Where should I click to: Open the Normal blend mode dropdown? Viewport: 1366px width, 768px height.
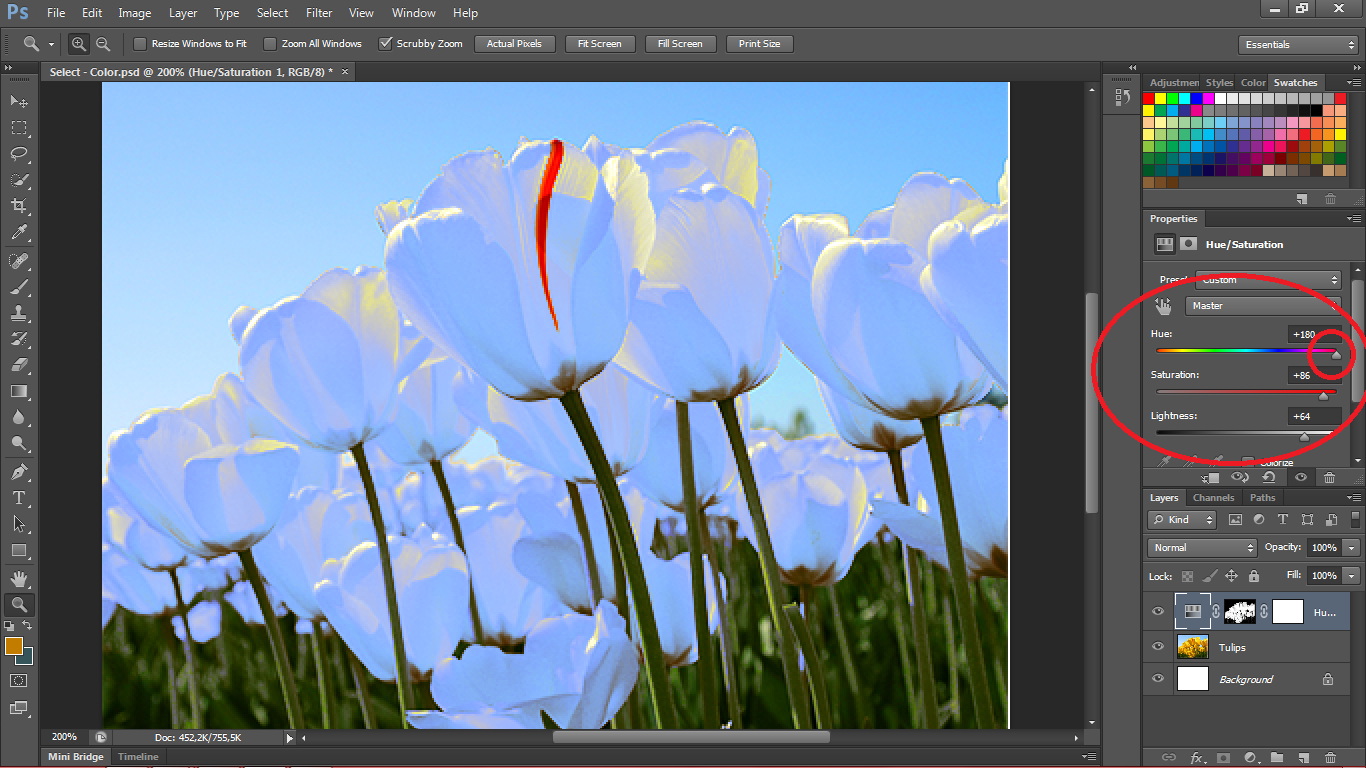coord(1202,548)
